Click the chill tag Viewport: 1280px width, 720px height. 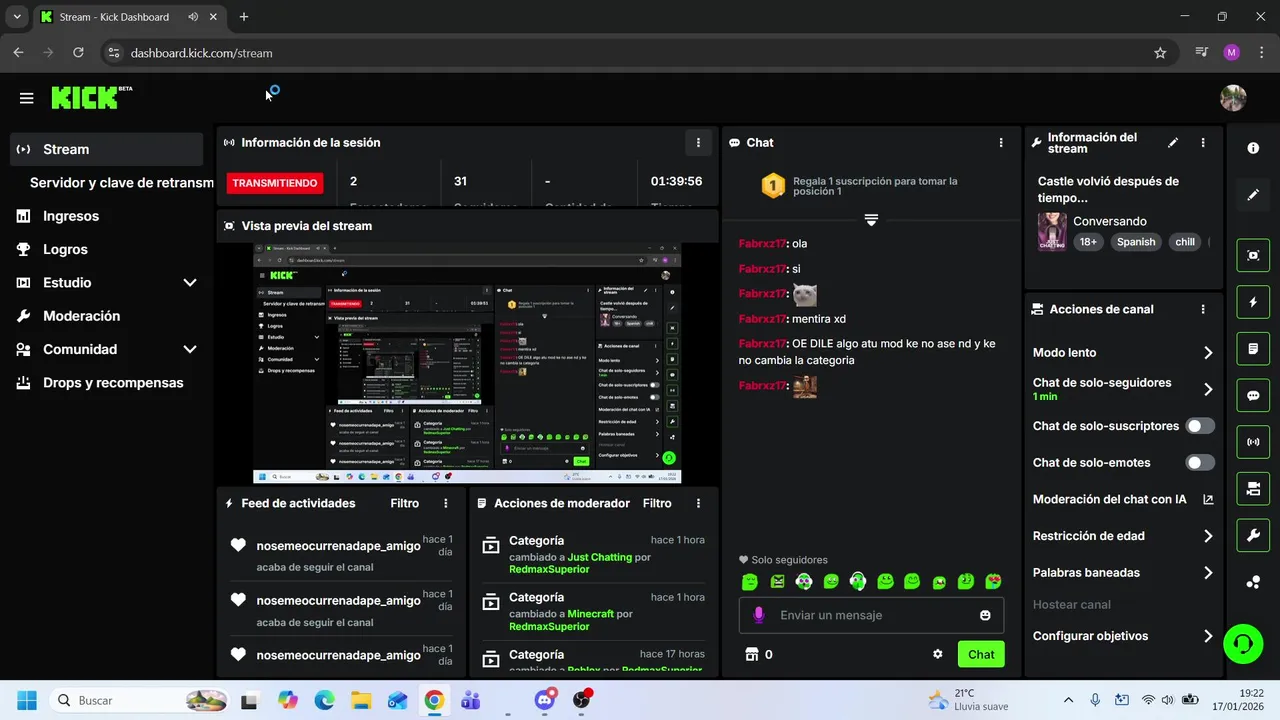pyautogui.click(x=1185, y=242)
